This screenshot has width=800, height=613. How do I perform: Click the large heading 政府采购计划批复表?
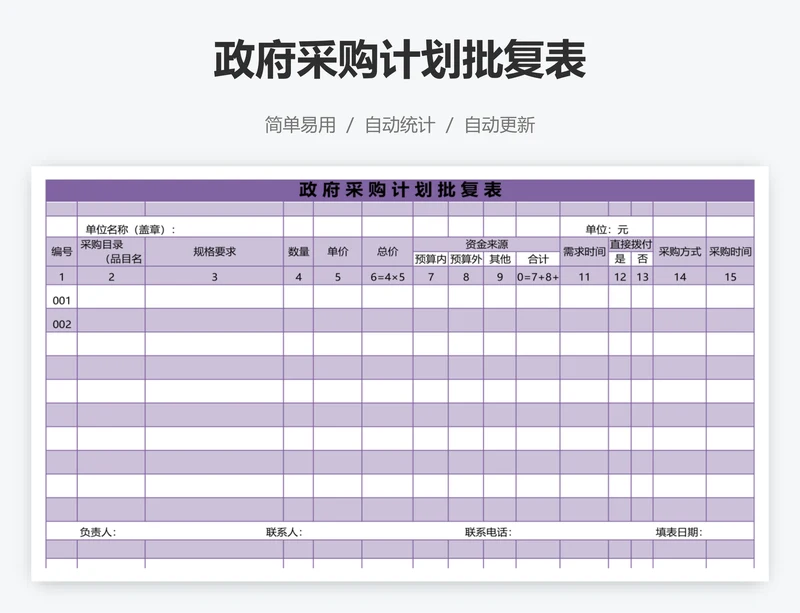[x=399, y=60]
